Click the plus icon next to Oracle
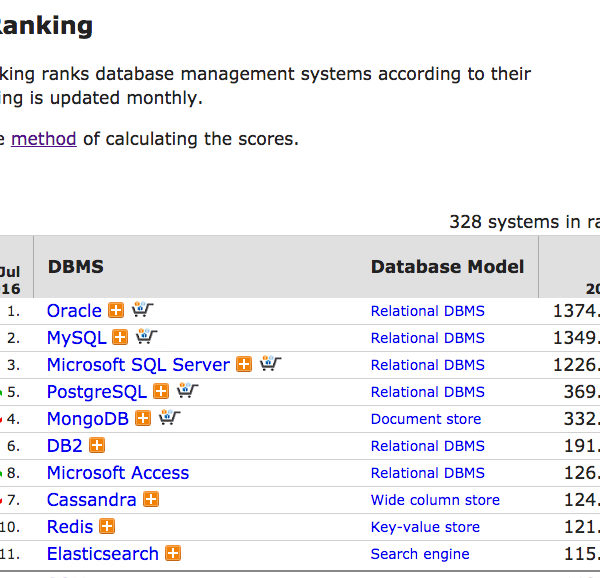 pos(116,311)
